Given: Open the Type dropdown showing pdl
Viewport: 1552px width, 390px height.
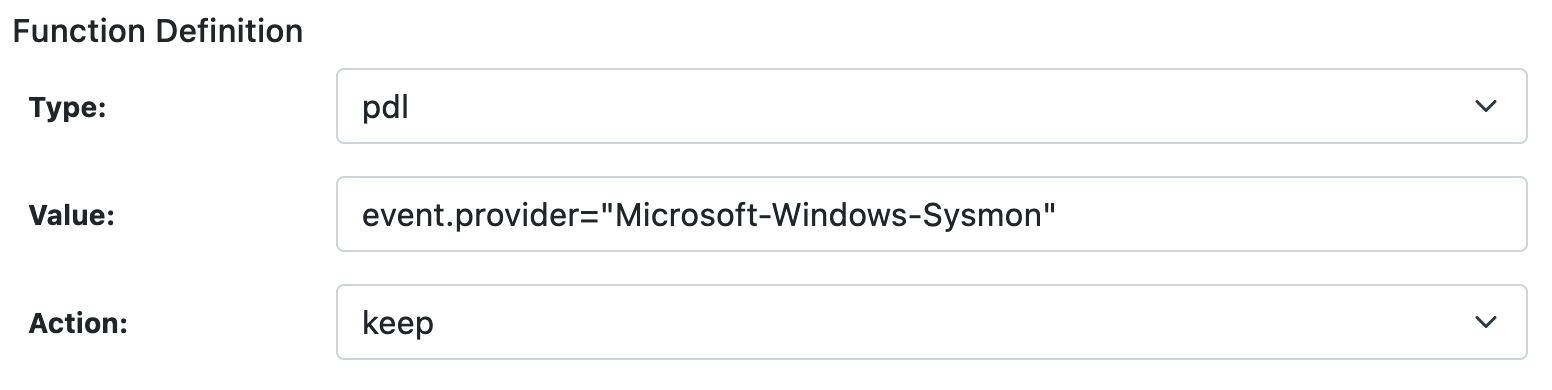Looking at the screenshot, I should (x=931, y=105).
